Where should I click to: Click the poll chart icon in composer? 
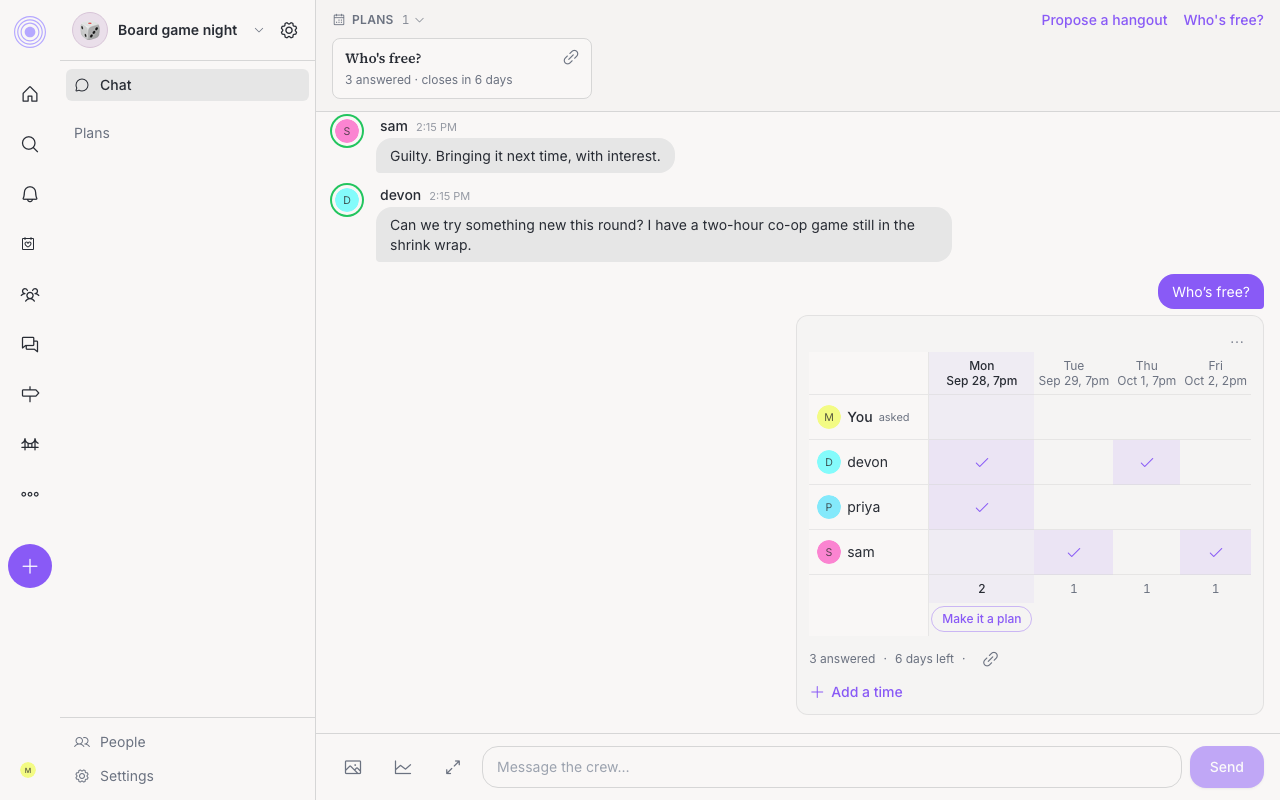(x=403, y=767)
